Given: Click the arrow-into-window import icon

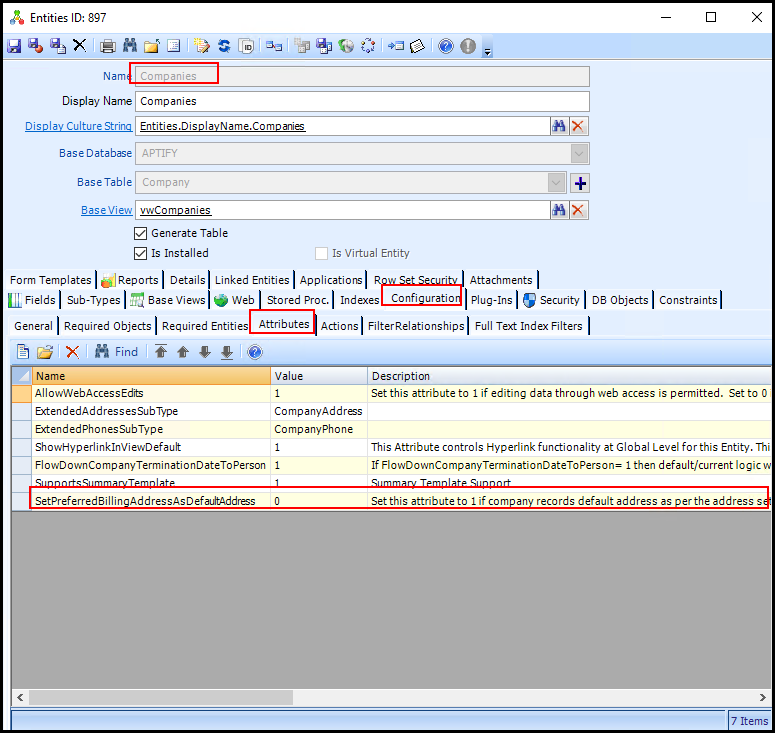Looking at the screenshot, I should [395, 46].
